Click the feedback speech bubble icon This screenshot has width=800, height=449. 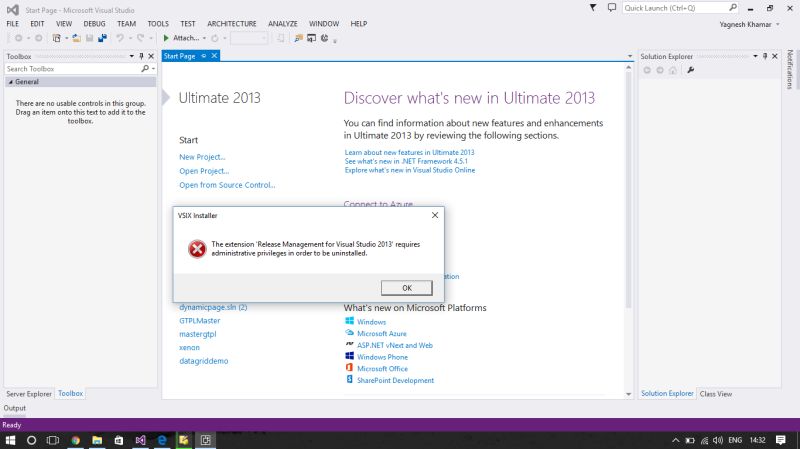612,8
